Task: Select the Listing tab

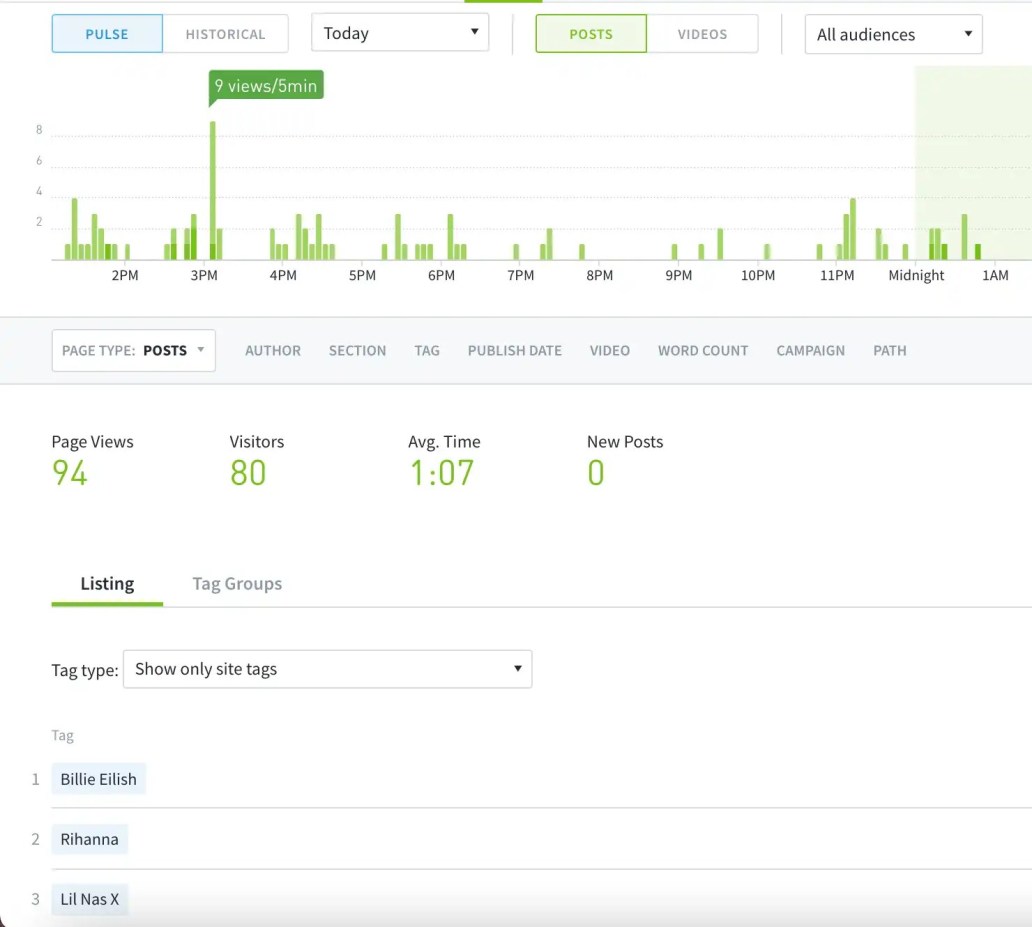Action: tap(107, 583)
